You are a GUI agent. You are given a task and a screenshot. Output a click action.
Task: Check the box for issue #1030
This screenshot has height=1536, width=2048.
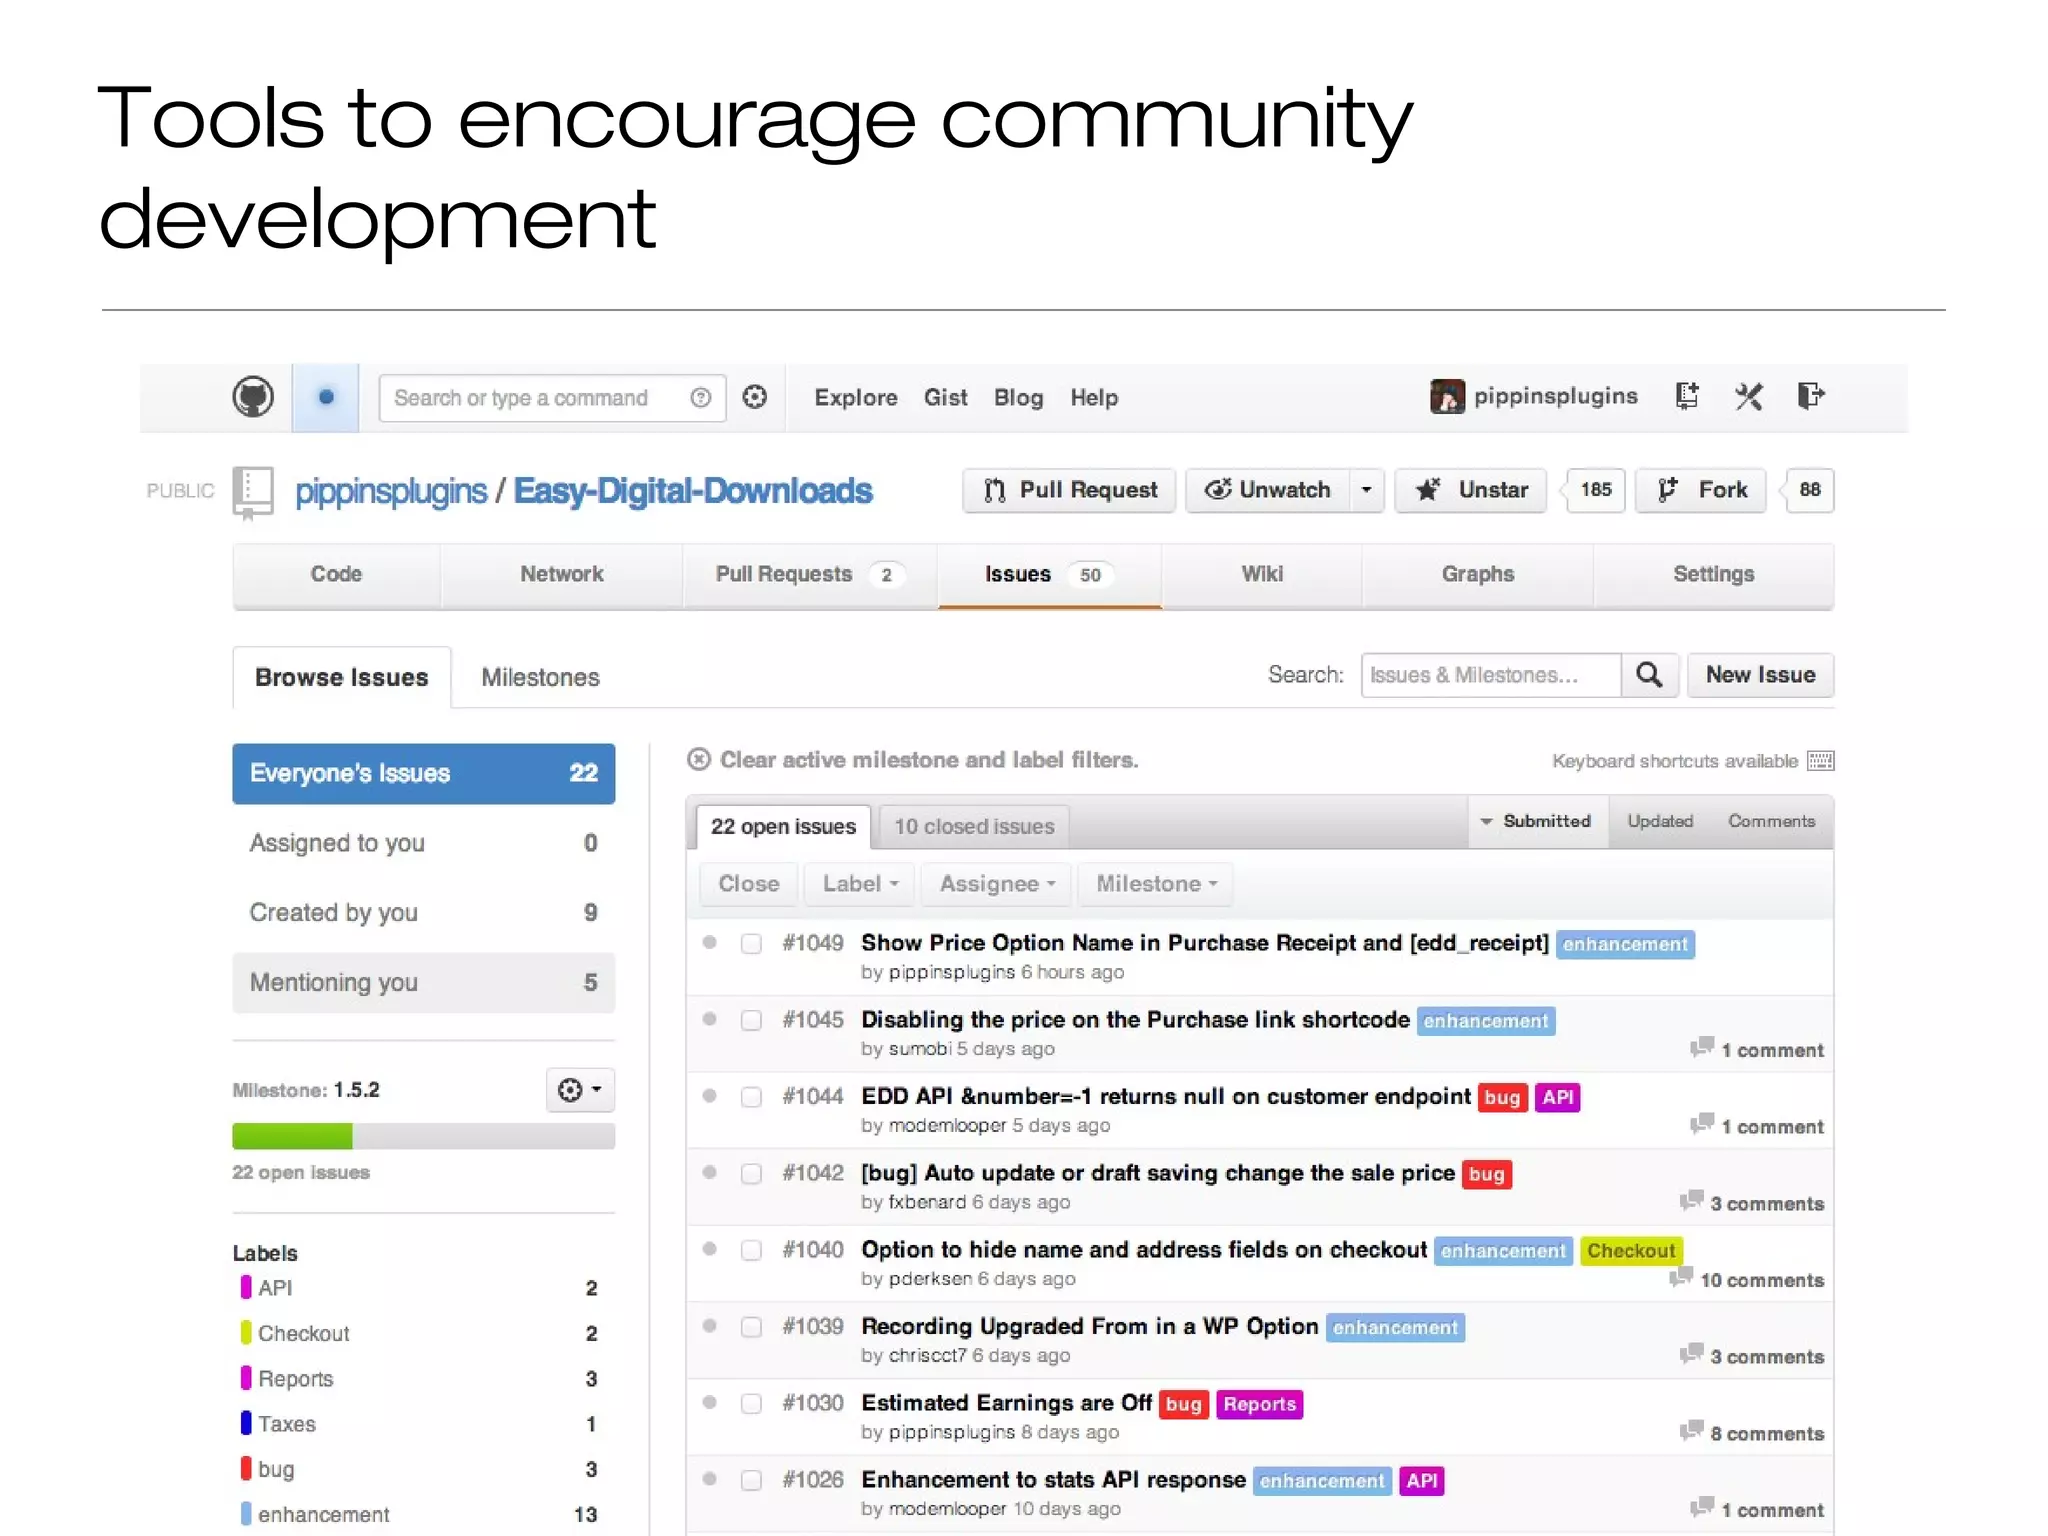(x=751, y=1404)
